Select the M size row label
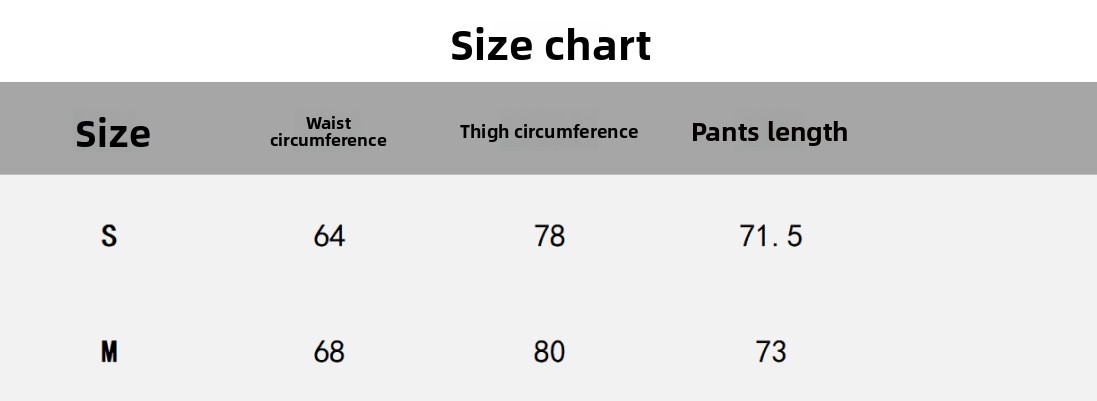The image size is (1097, 401). [109, 351]
